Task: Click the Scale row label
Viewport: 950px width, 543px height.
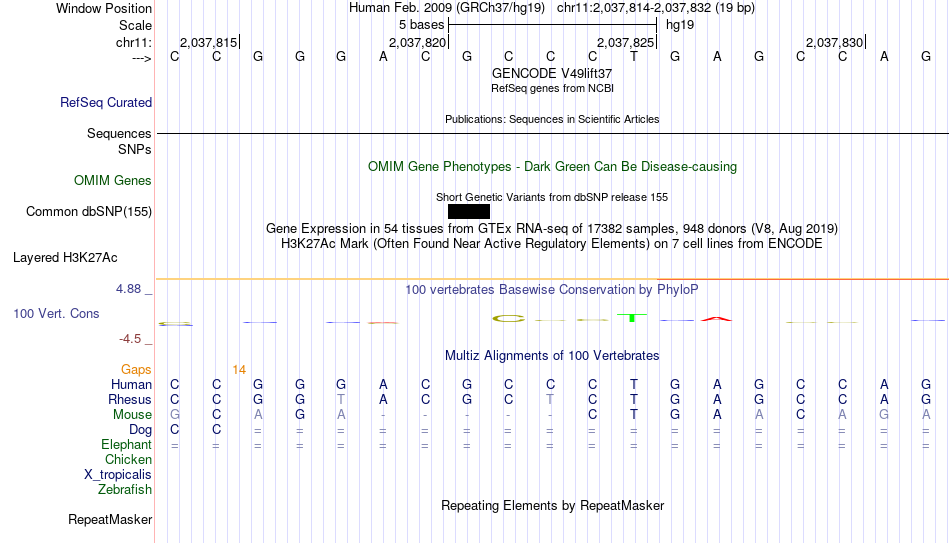Action: coord(136,25)
